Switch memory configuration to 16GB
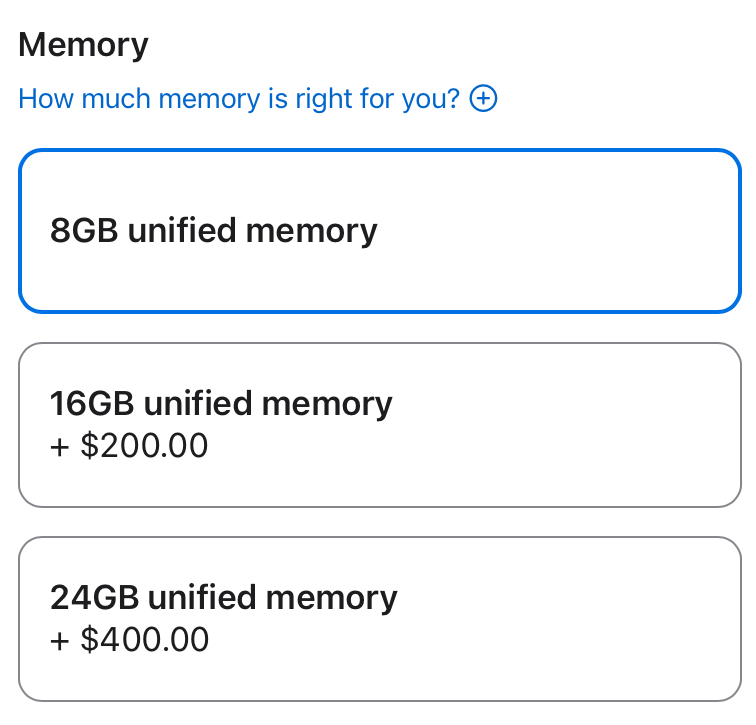Image resolution: width=756 pixels, height=725 pixels. 379,425
